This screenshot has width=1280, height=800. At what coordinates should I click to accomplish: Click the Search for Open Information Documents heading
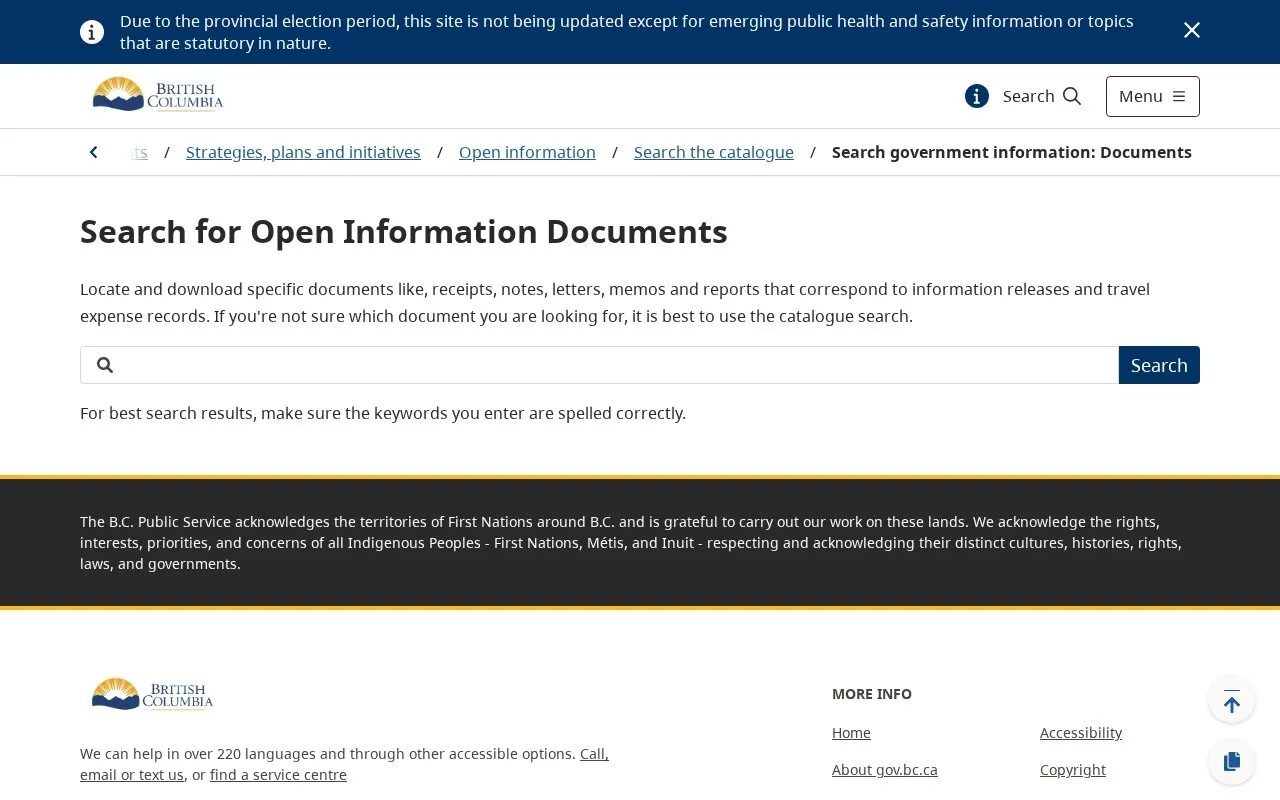pos(404,232)
